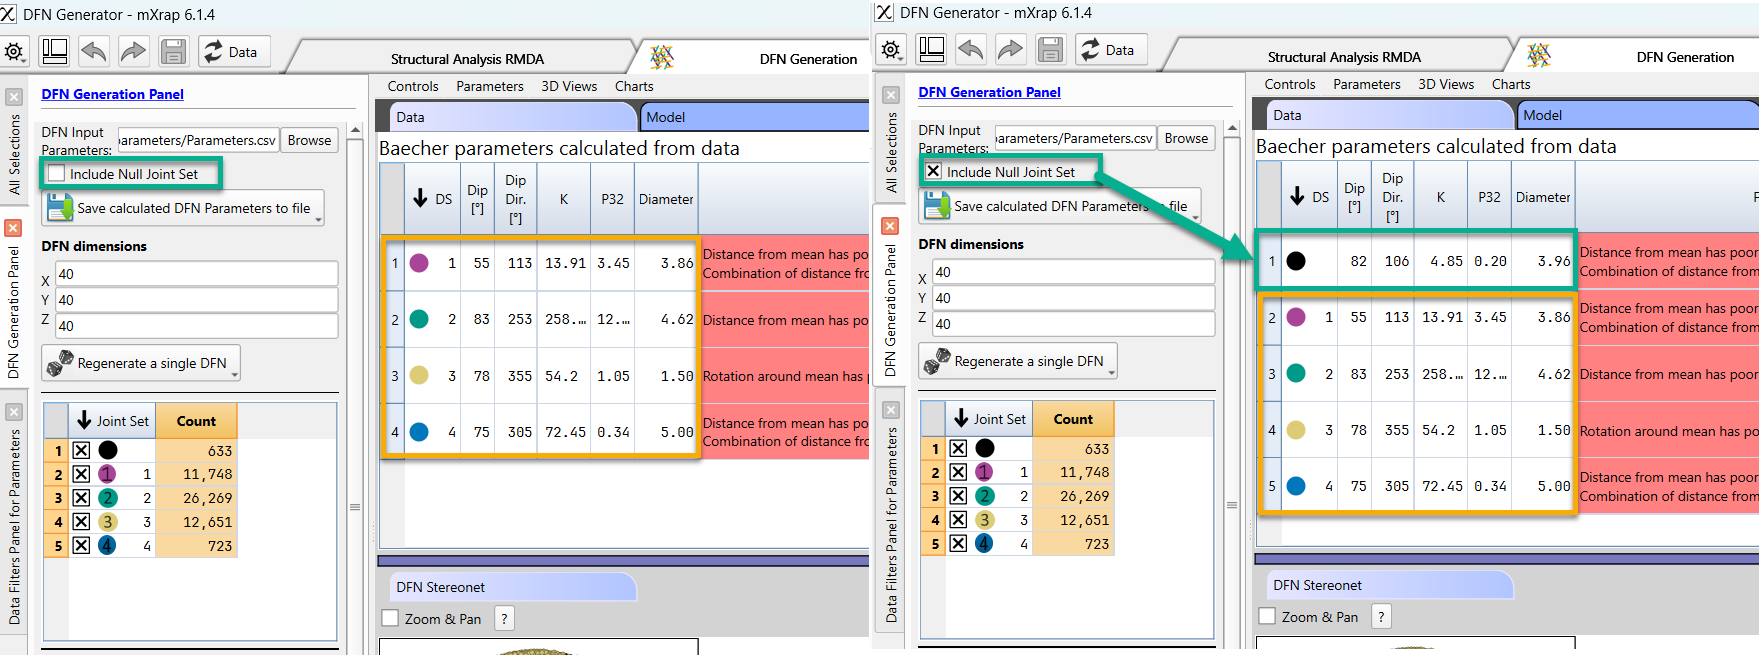Close DFN Generation Panel side tab, left window
The width and height of the screenshot is (1761, 658).
click(13, 228)
